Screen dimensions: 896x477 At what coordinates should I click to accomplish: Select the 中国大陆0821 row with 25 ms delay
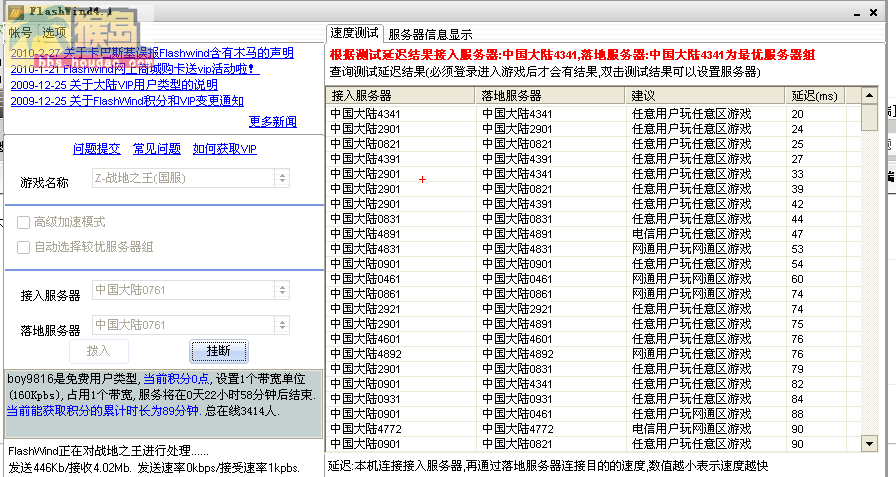click(x=593, y=144)
